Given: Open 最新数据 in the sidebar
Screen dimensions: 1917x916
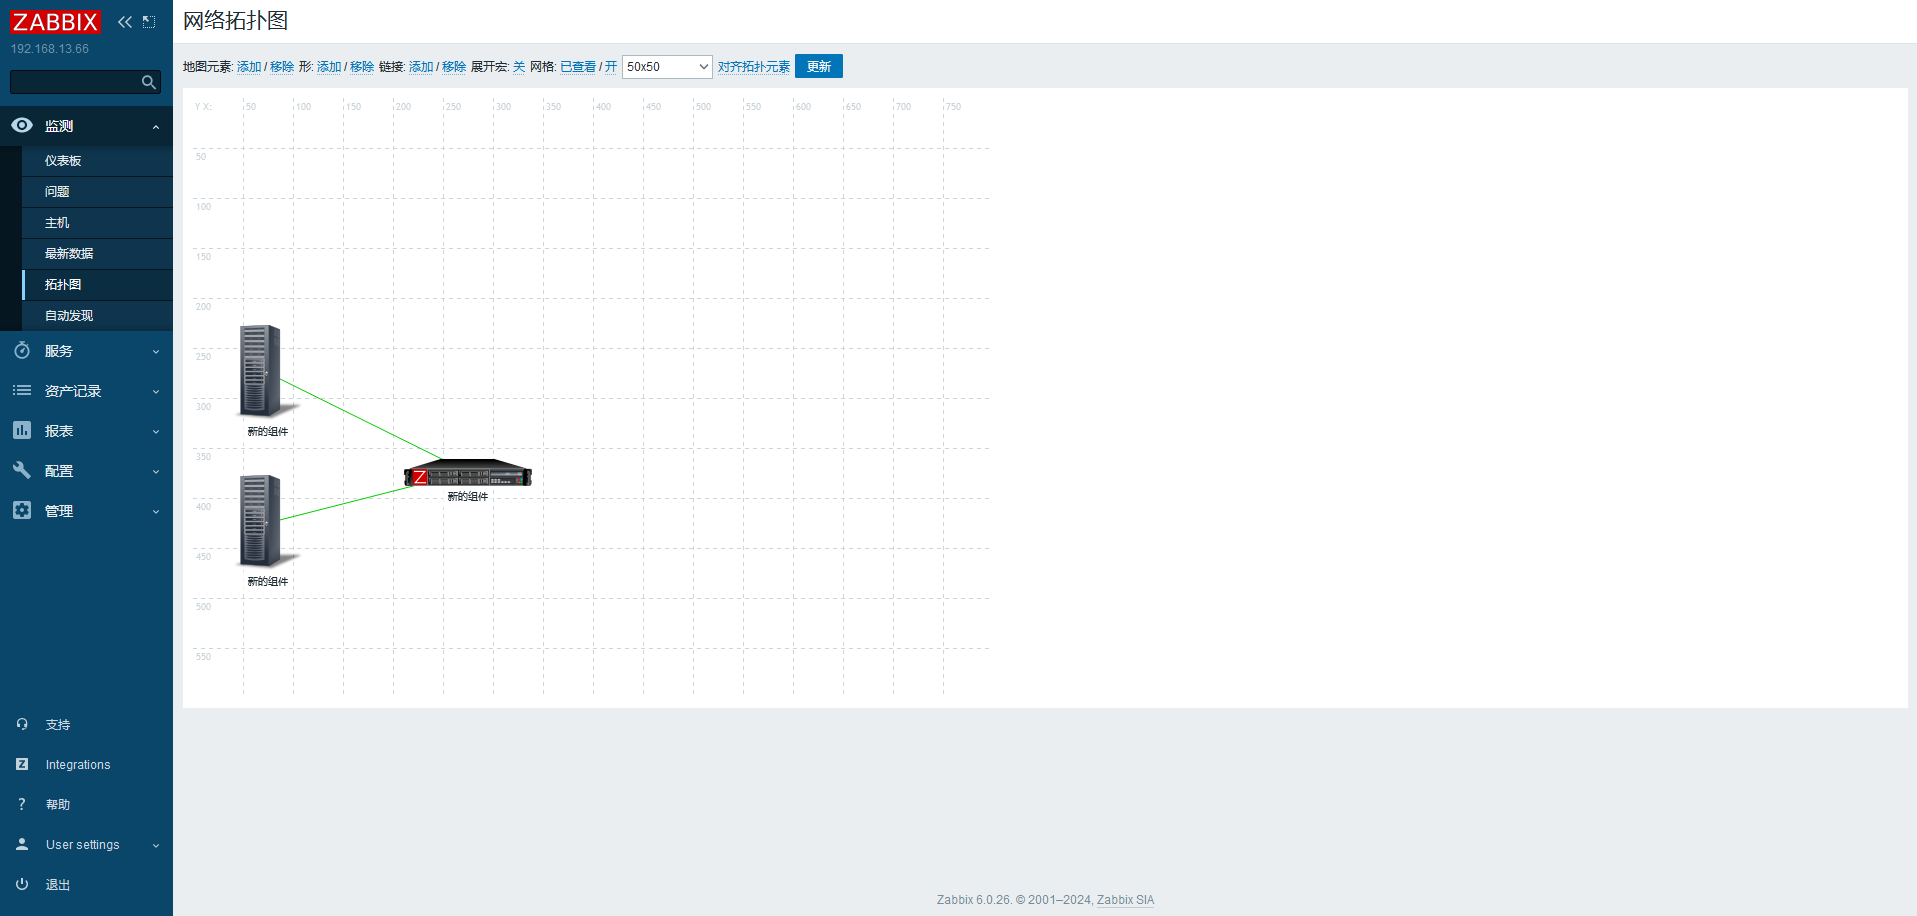Looking at the screenshot, I should pyautogui.click(x=69, y=254).
